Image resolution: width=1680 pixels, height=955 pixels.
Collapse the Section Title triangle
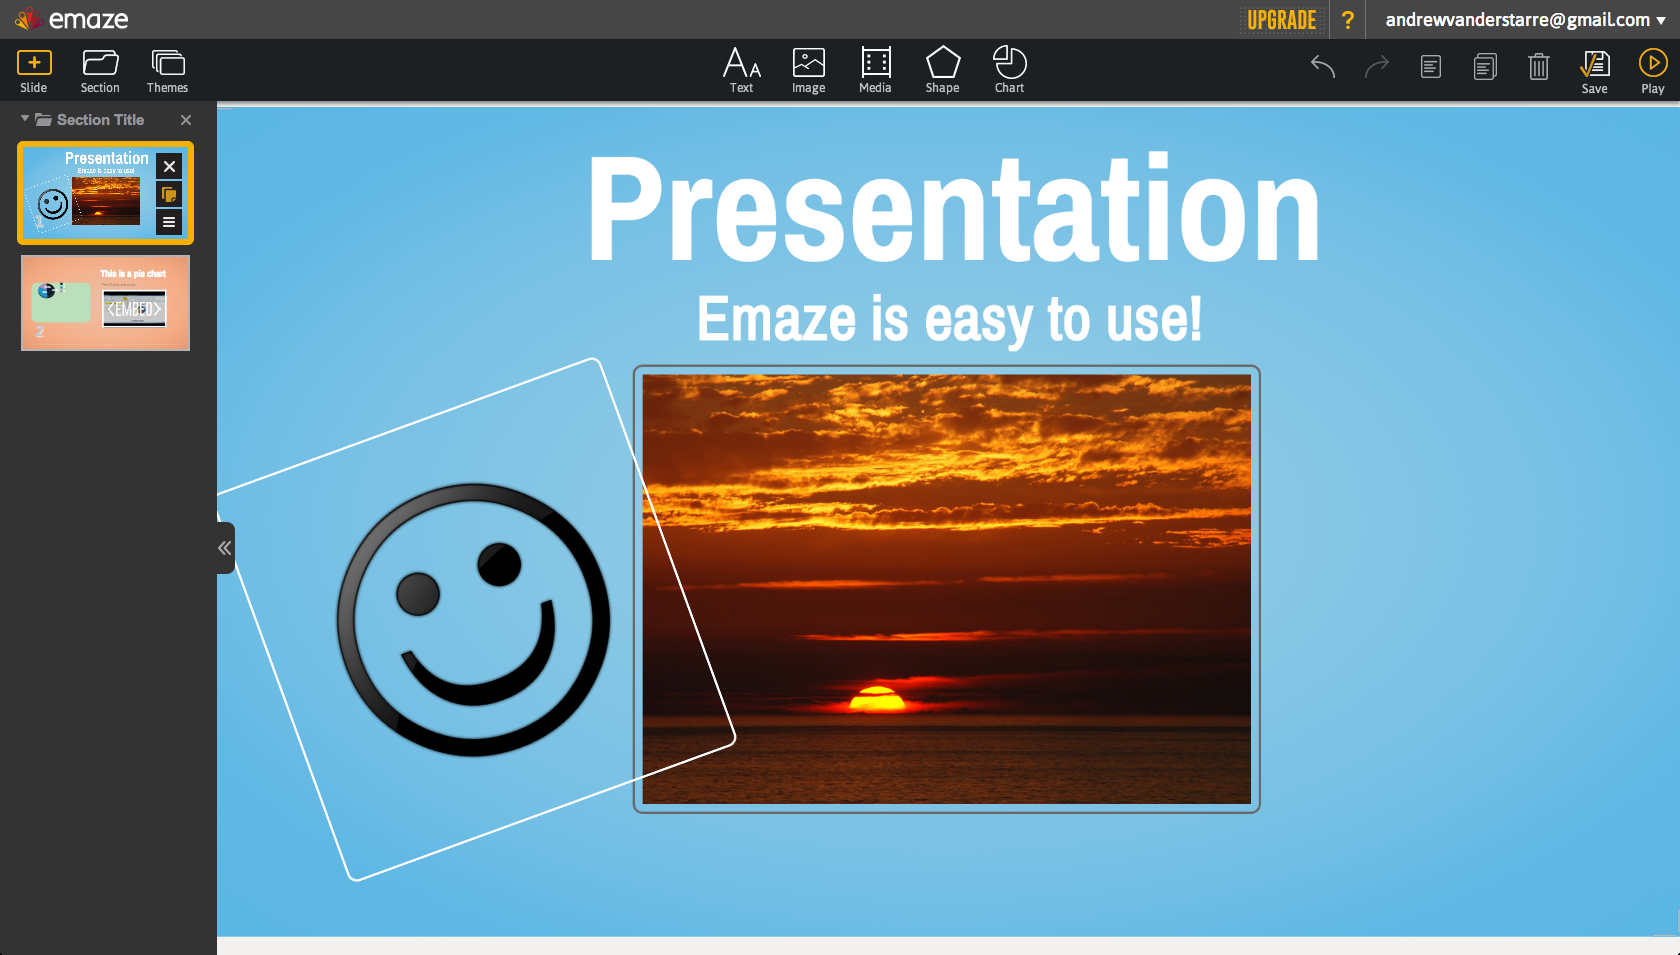pyautogui.click(x=25, y=119)
